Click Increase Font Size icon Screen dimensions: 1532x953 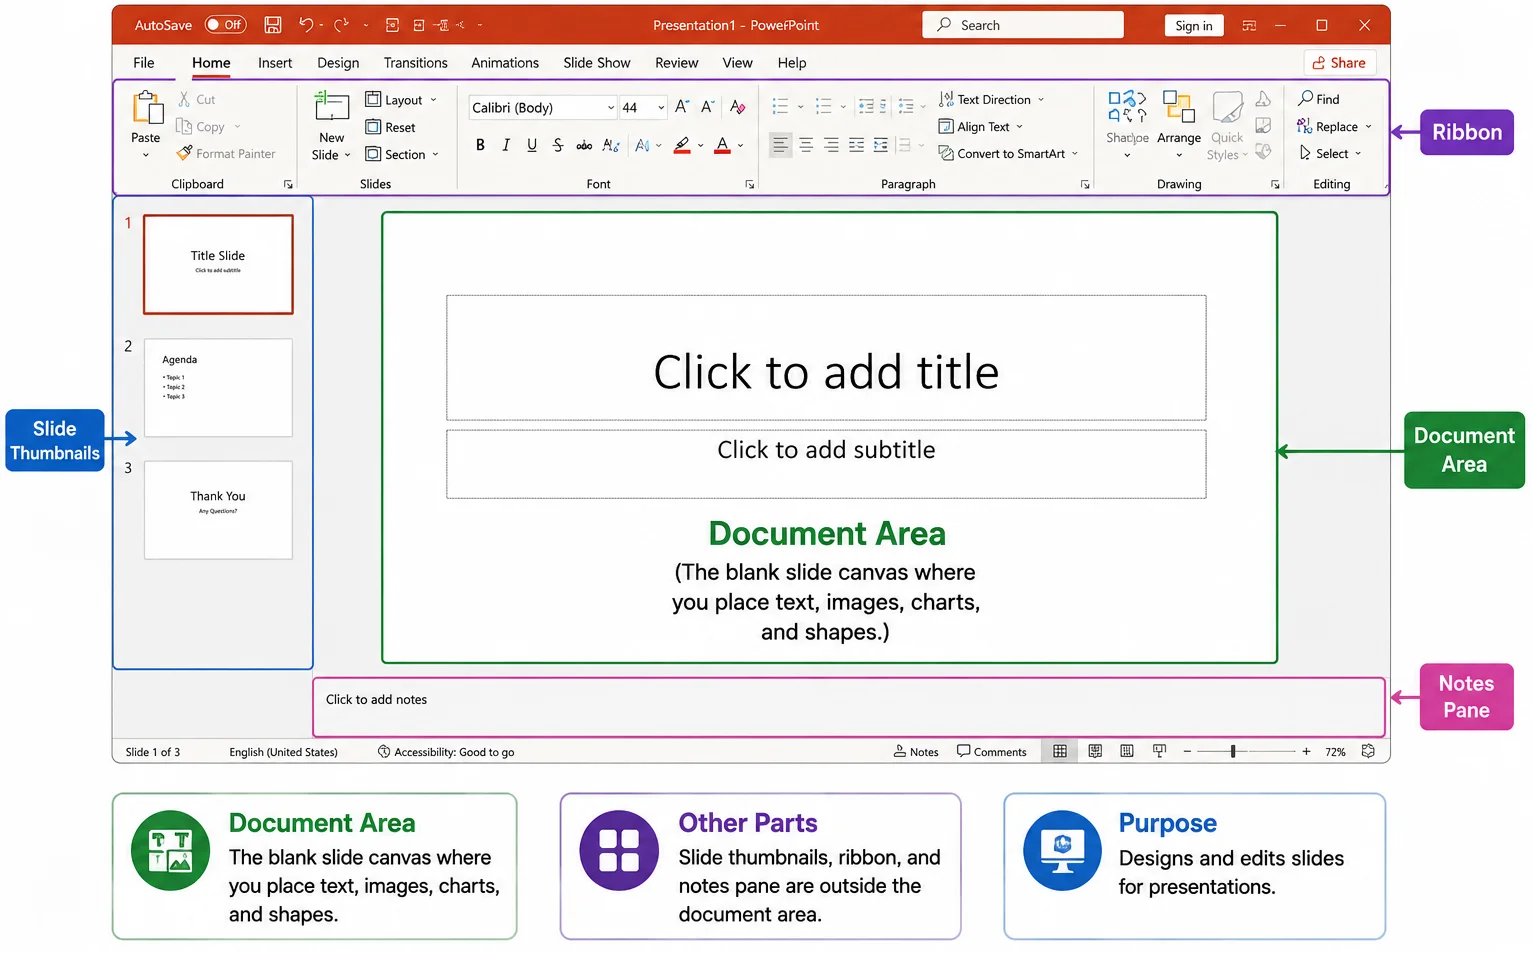point(682,107)
